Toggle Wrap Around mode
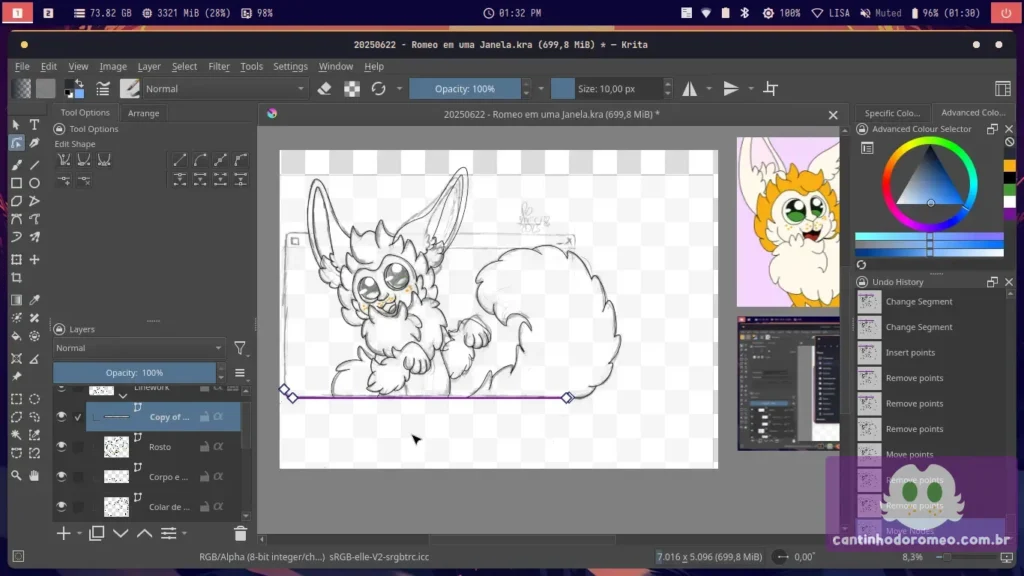 coord(771,89)
